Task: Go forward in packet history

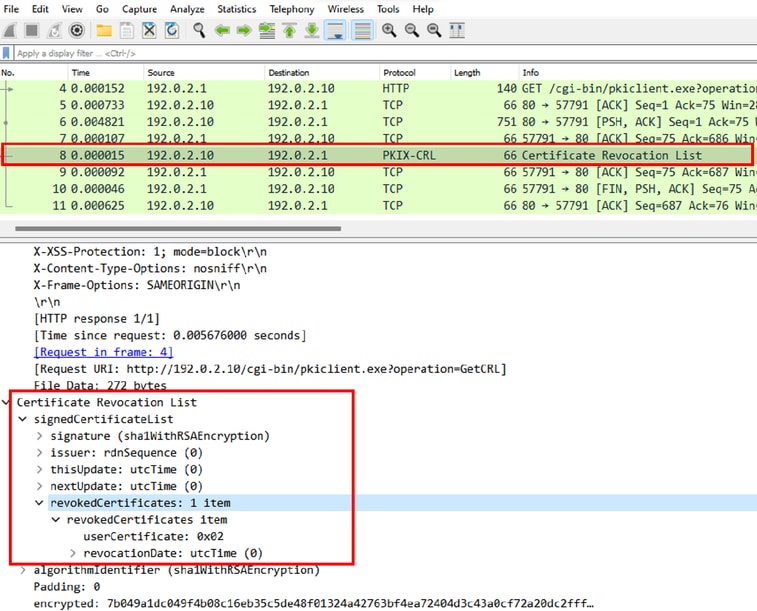Action: tap(244, 30)
